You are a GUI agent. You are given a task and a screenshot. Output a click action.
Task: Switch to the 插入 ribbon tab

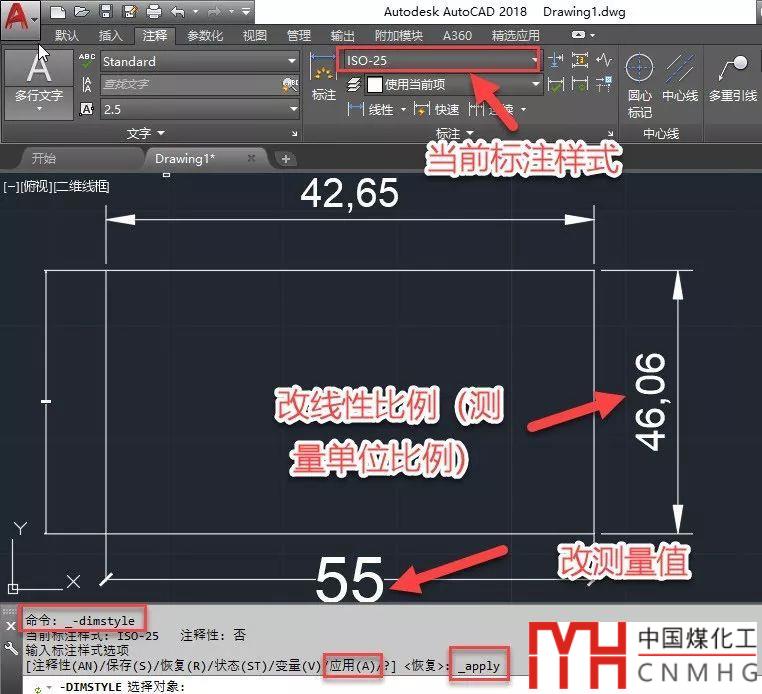(x=111, y=36)
